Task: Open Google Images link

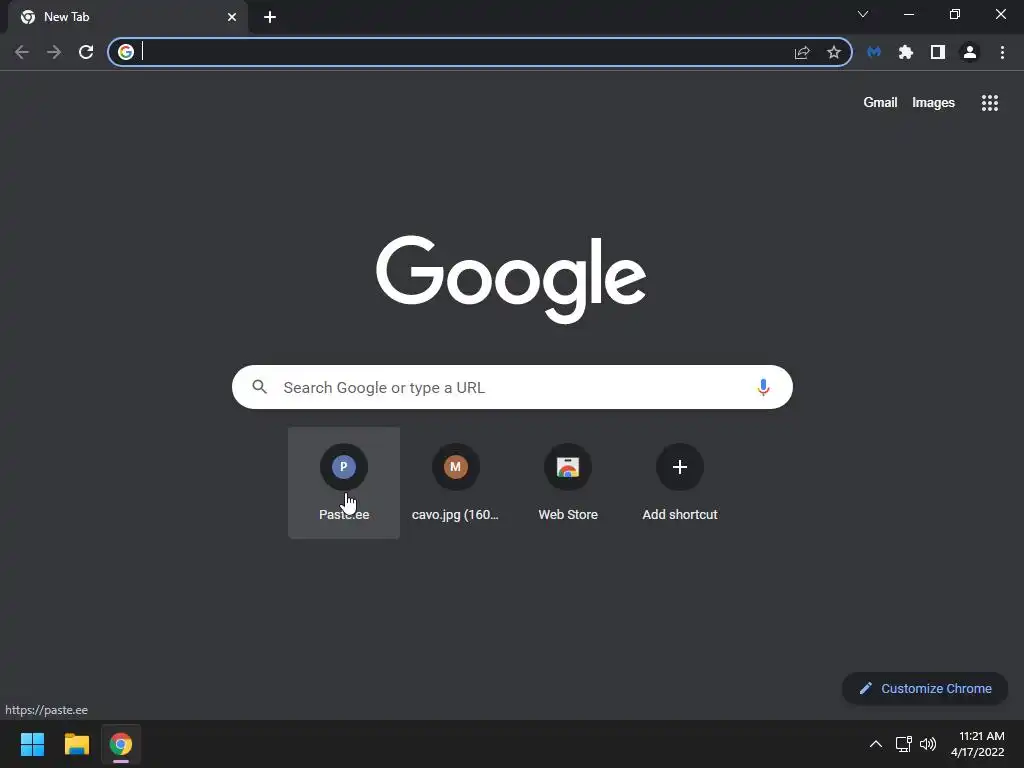Action: click(933, 103)
